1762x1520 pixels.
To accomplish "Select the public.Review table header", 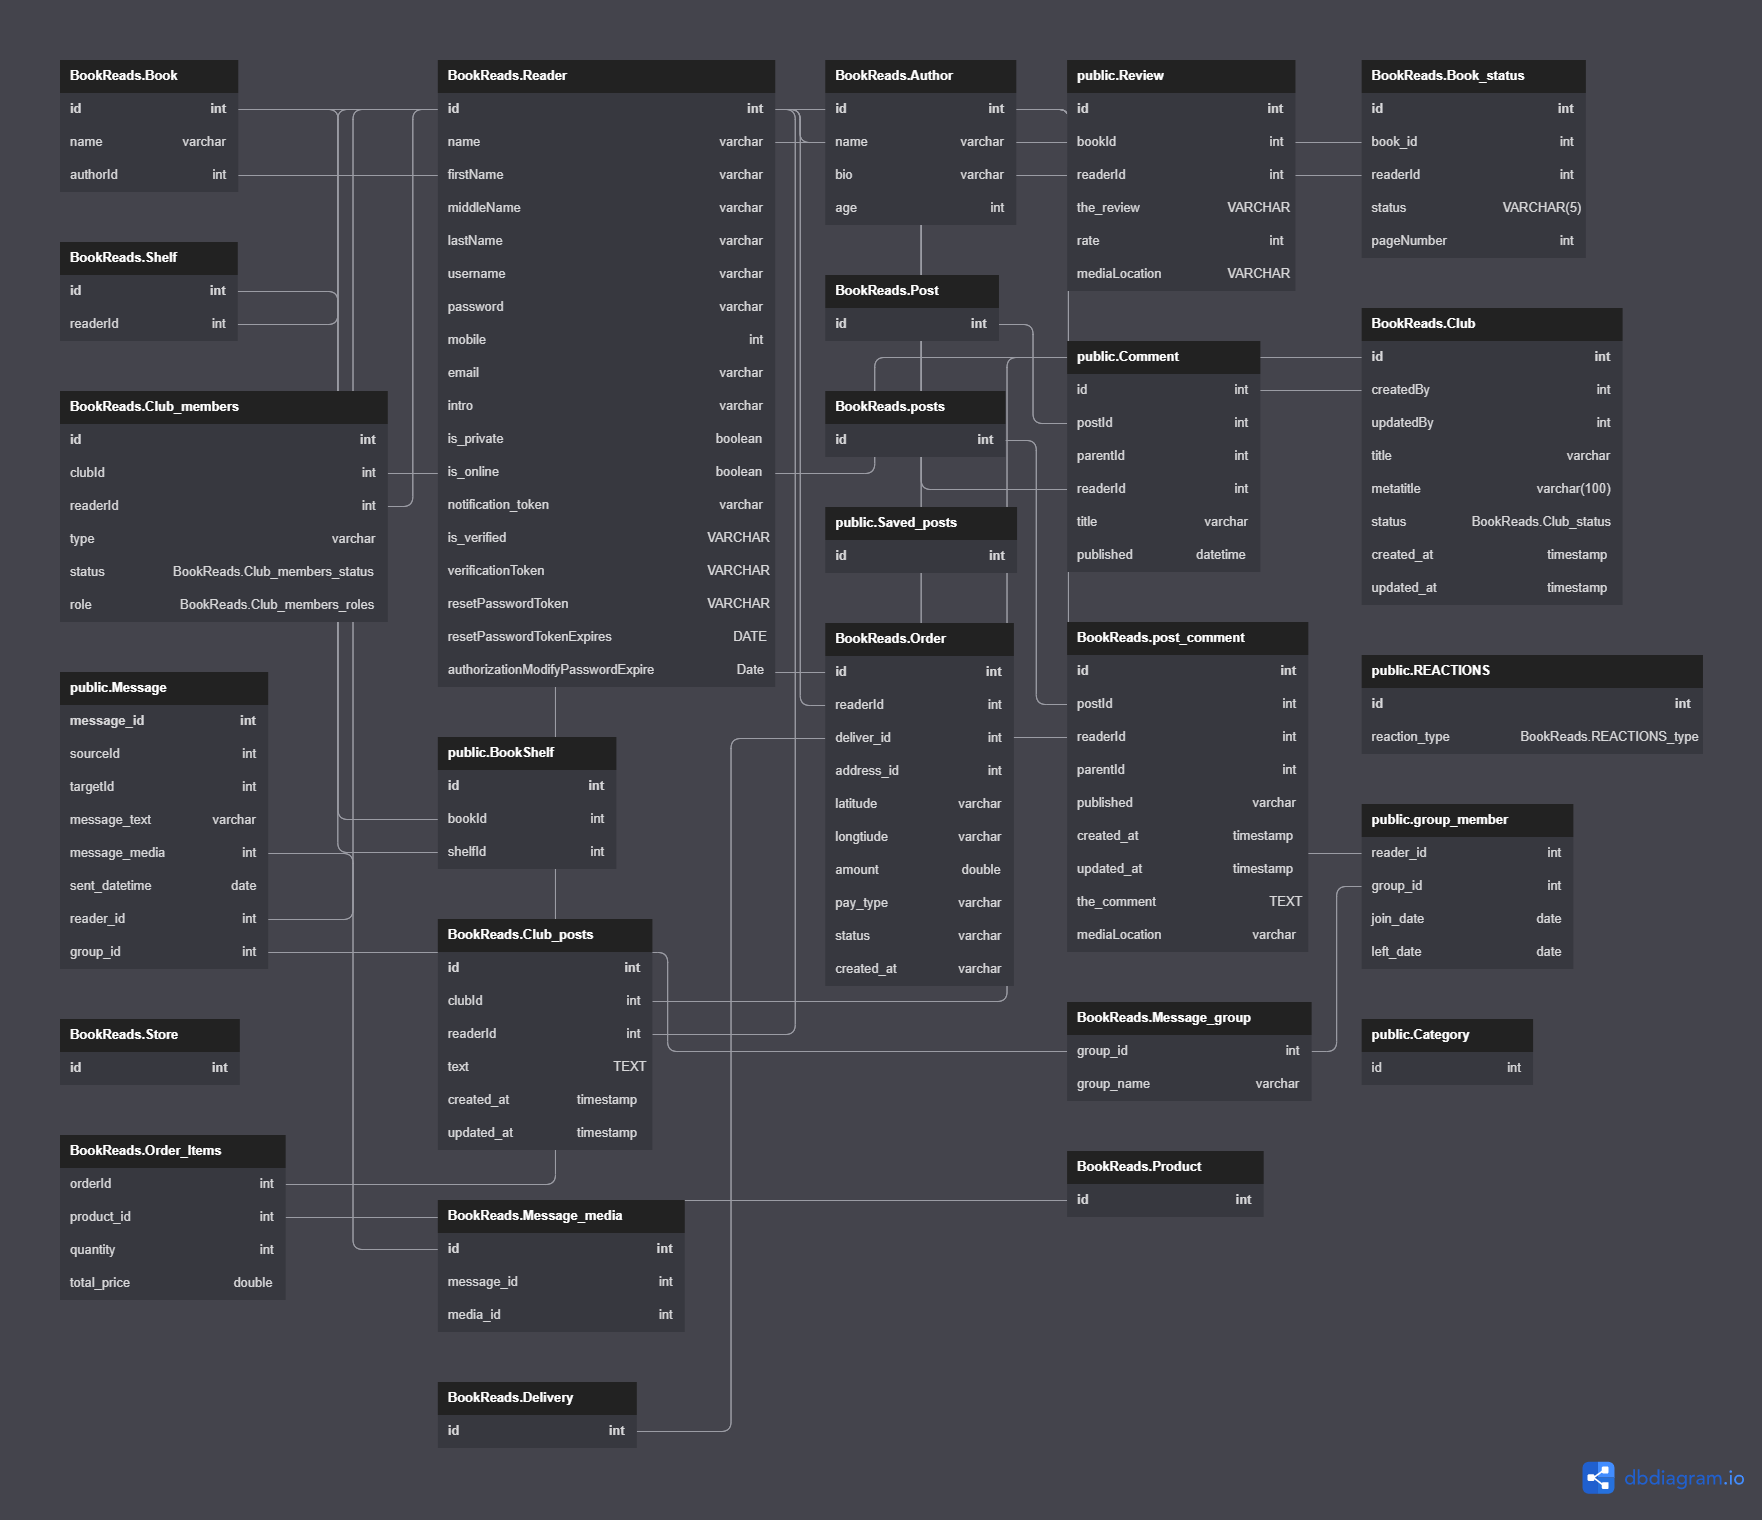I will (x=1181, y=76).
